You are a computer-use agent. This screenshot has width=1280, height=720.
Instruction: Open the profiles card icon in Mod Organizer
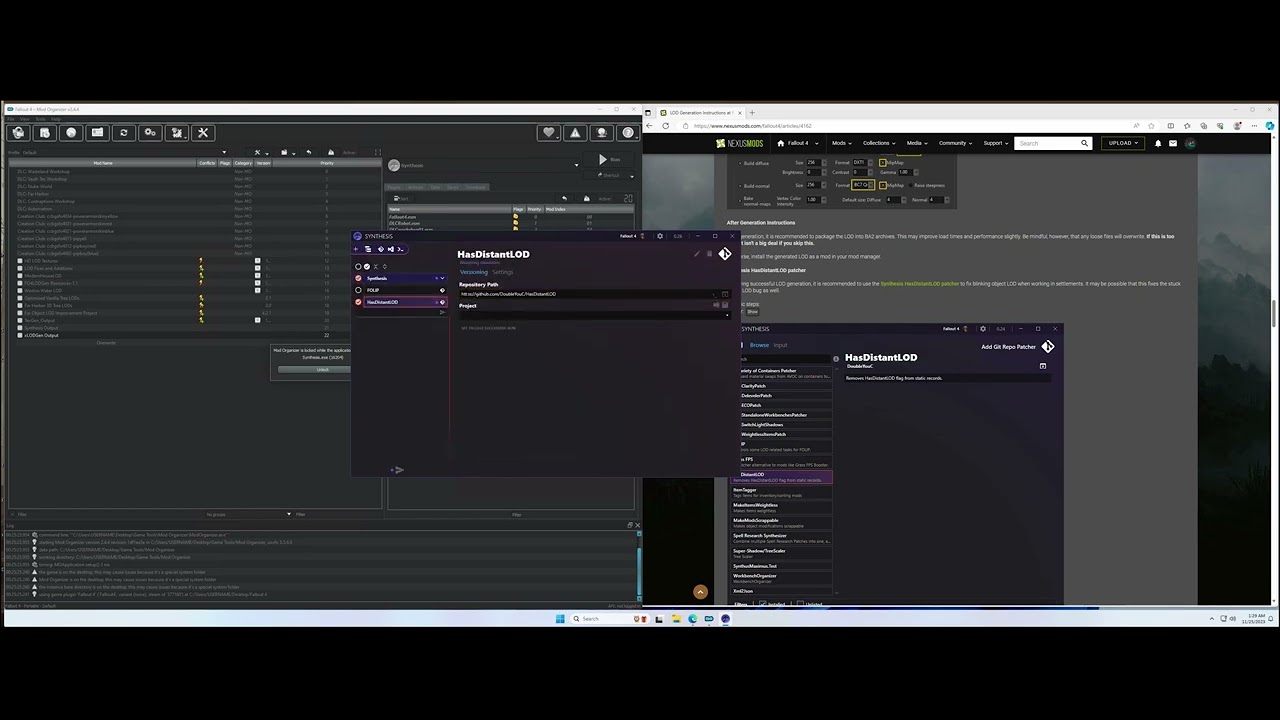coord(97,132)
